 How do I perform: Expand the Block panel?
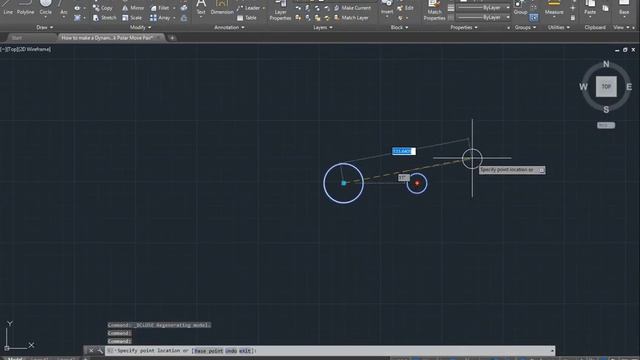point(399,27)
